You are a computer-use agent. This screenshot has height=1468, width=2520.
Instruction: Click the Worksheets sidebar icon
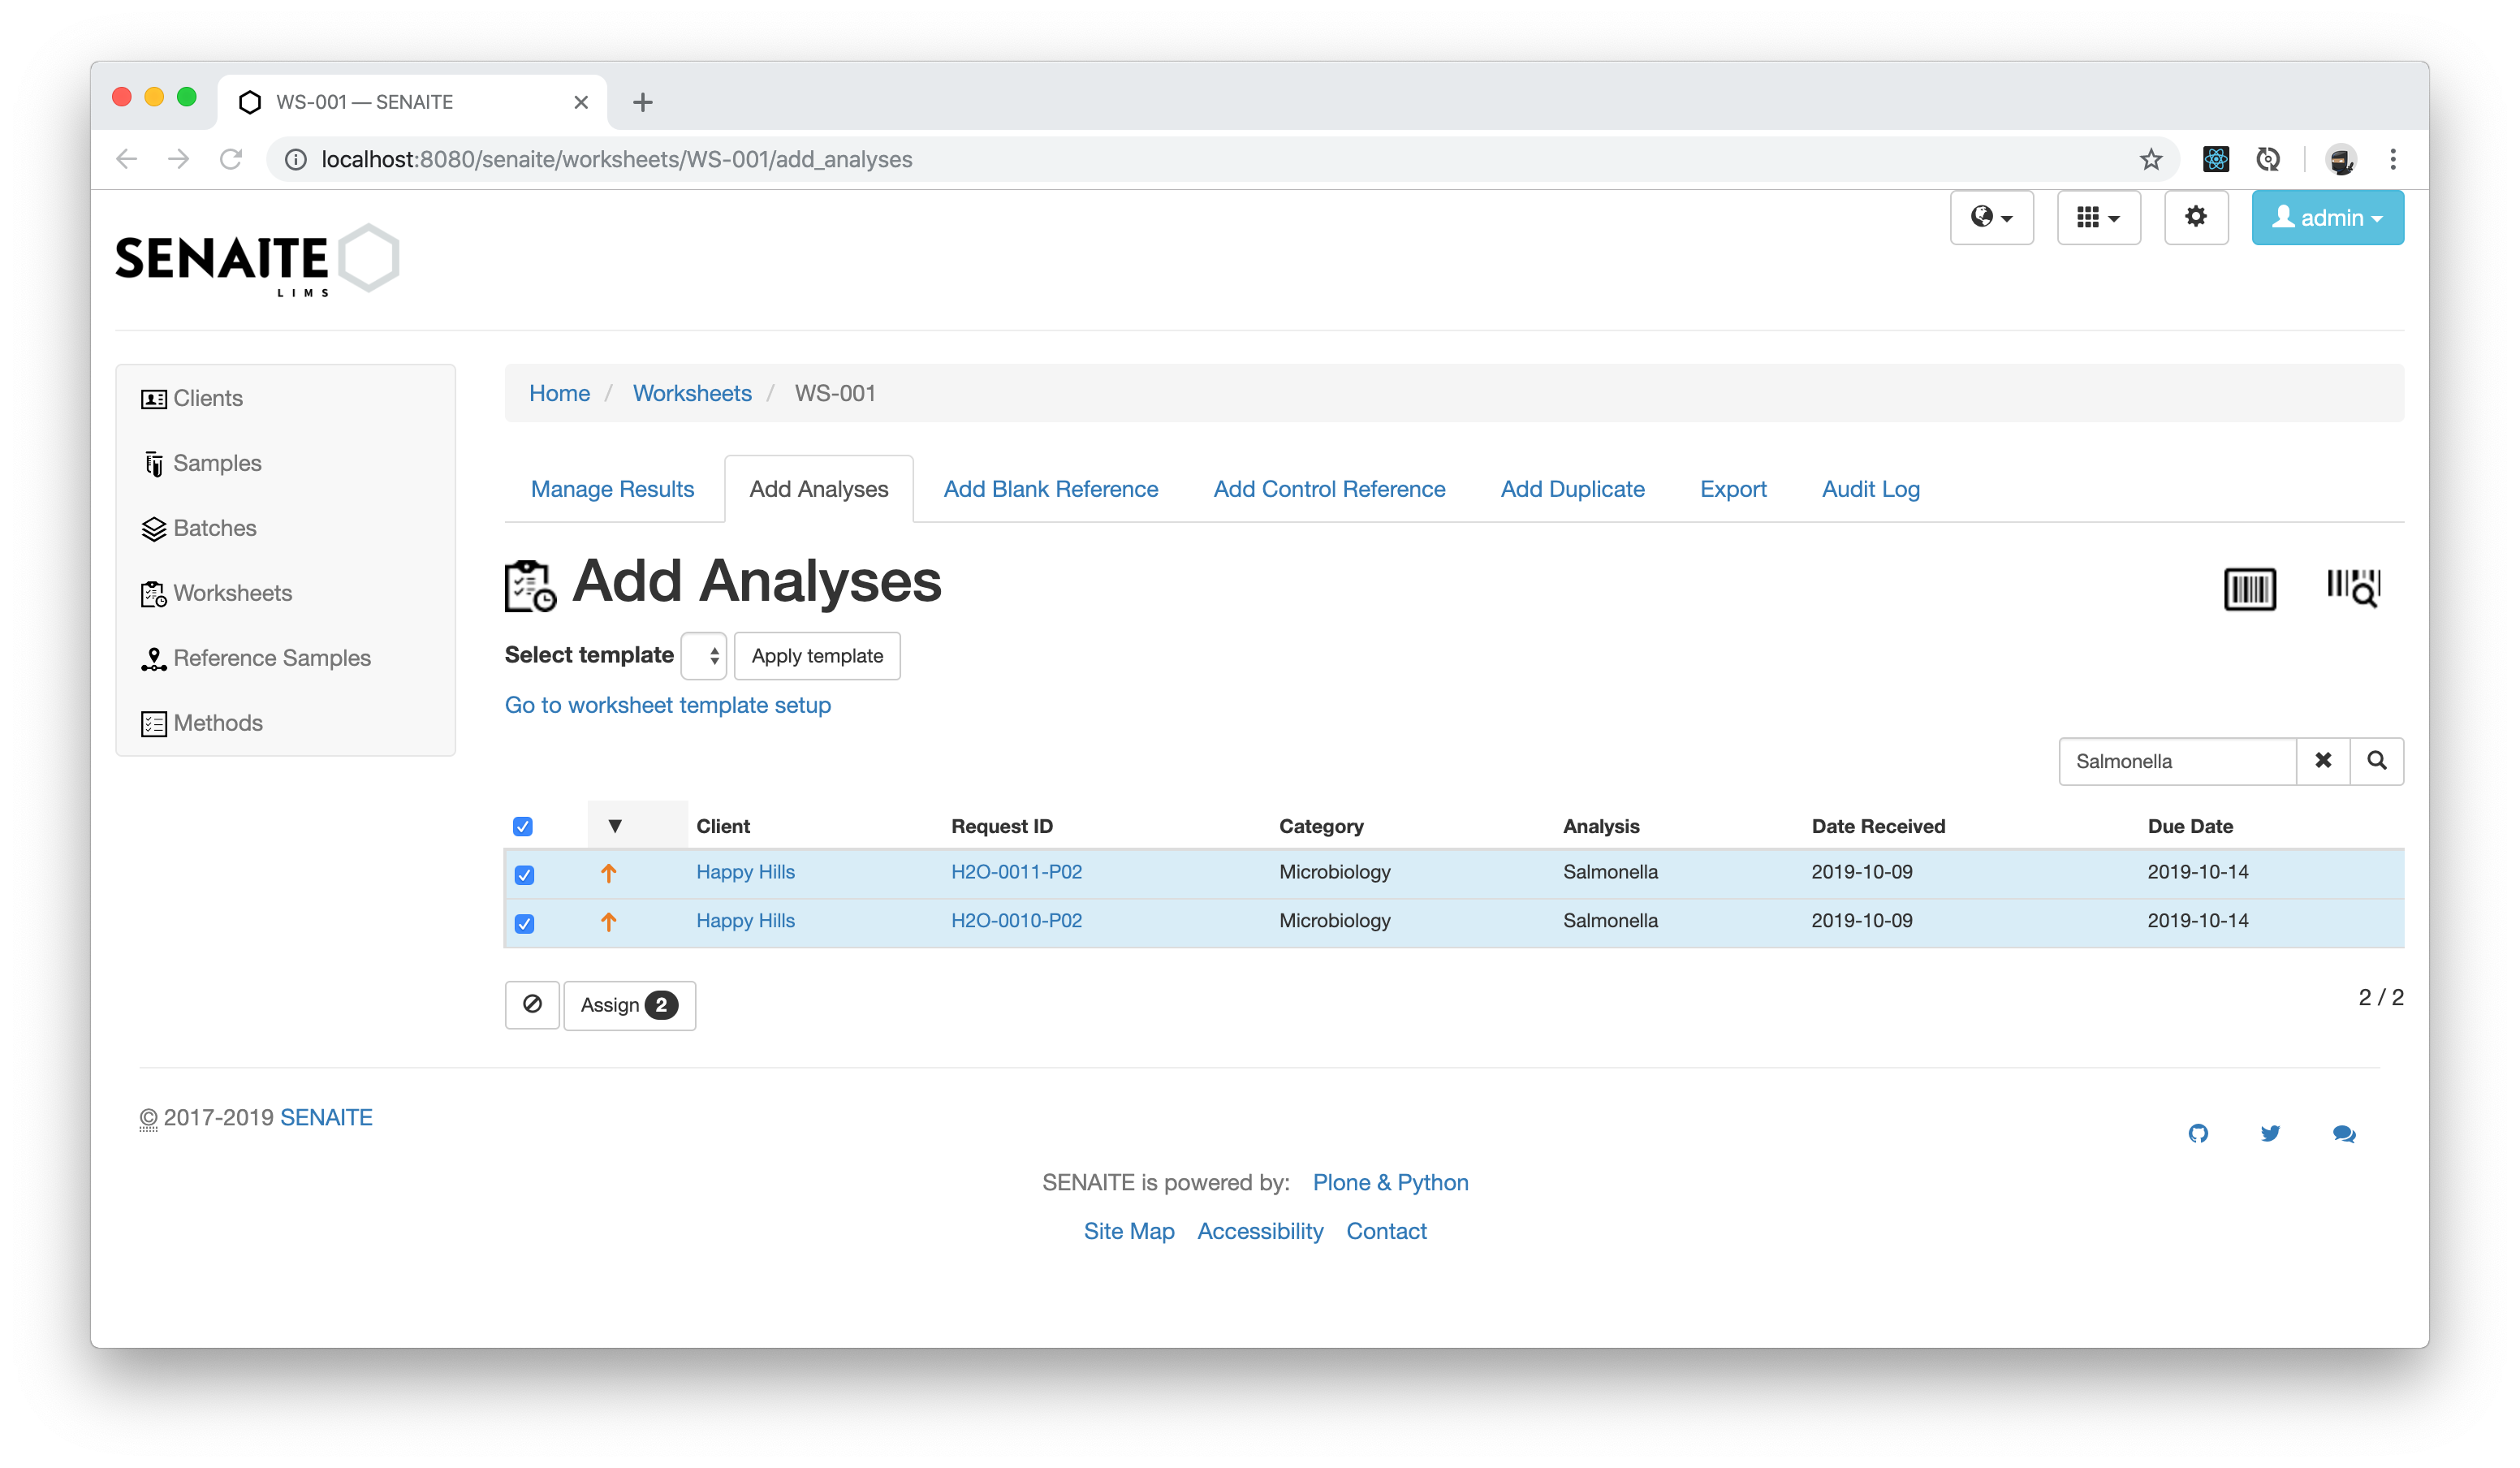[152, 593]
